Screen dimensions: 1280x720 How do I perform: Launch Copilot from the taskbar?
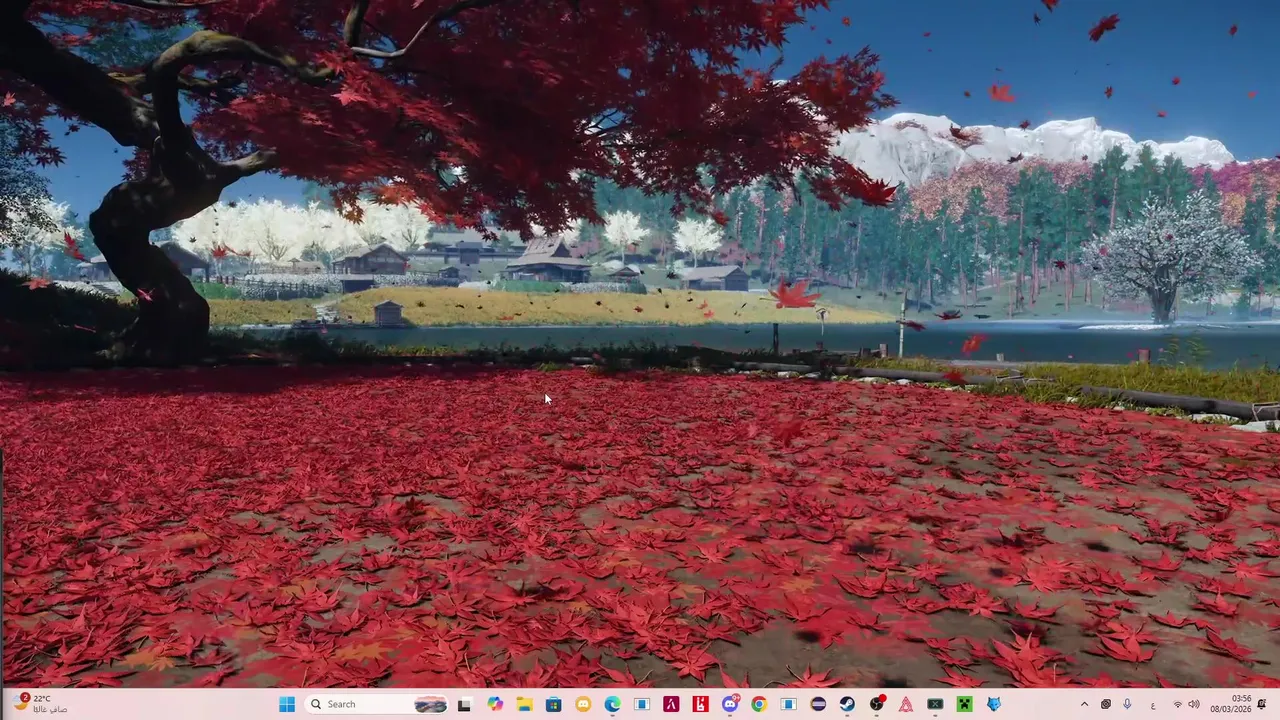coord(495,704)
